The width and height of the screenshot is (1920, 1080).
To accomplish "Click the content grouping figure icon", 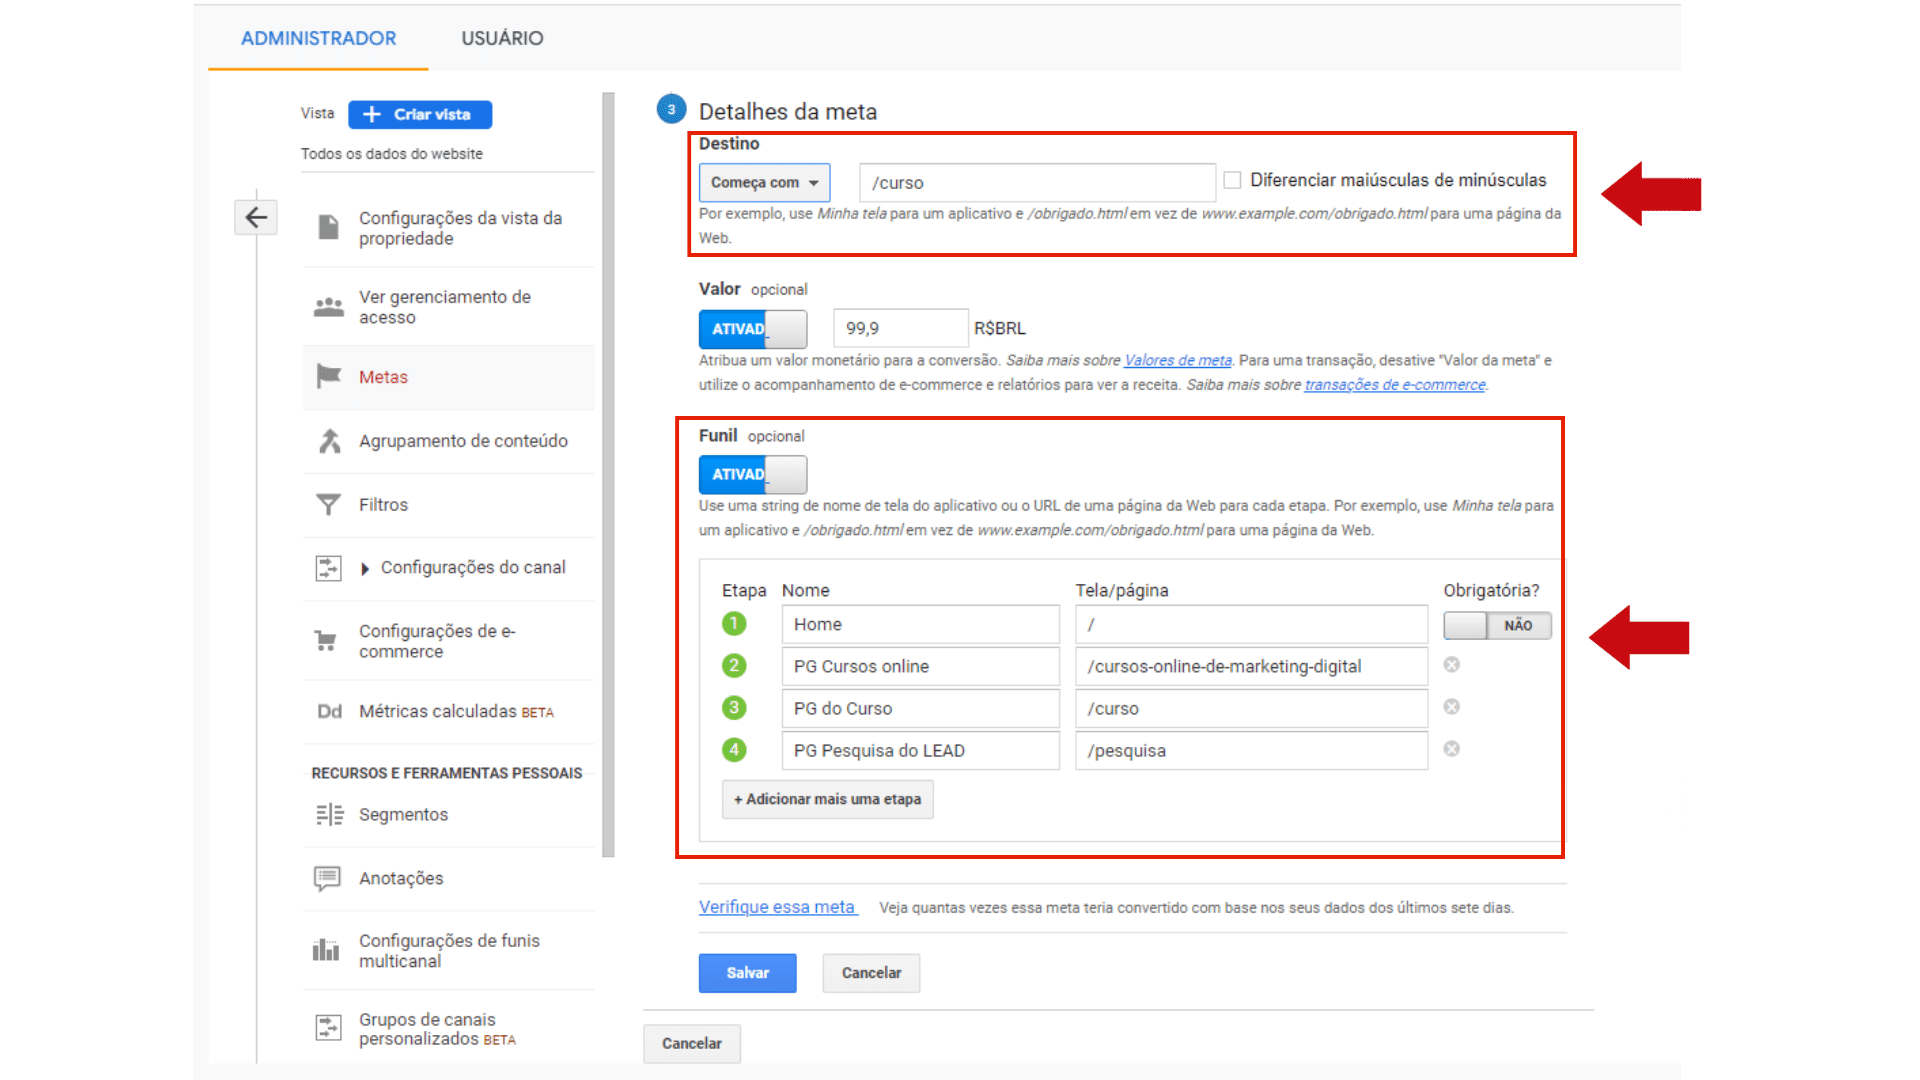I will coord(329,441).
